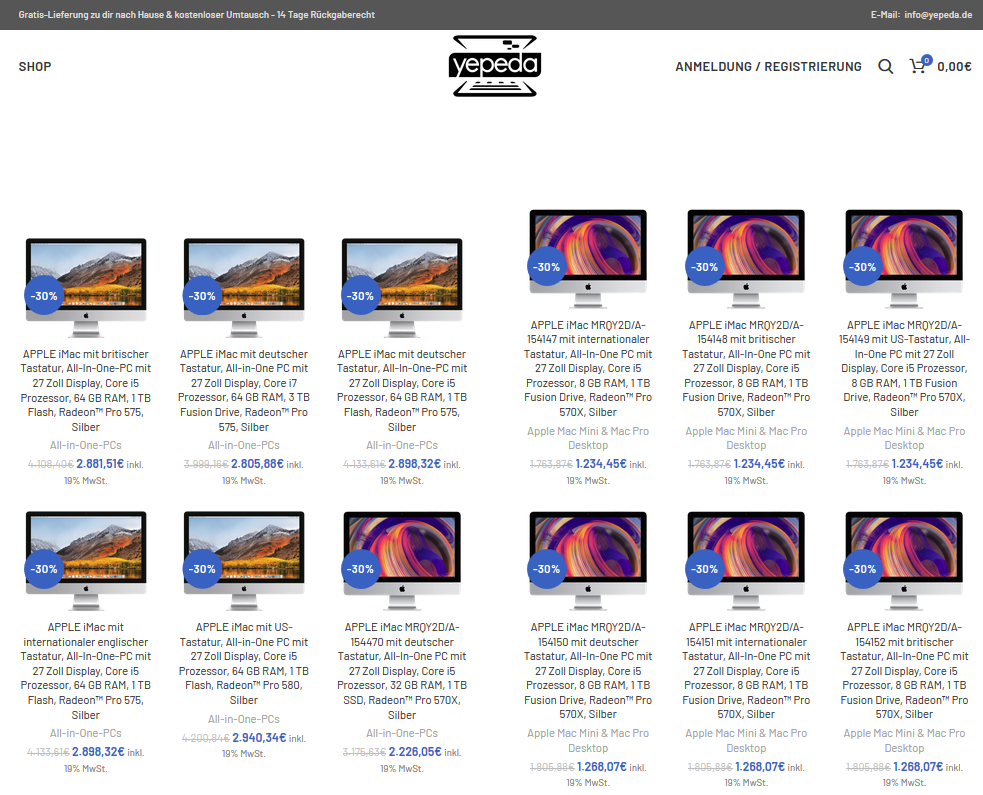
Task: Open the MRQY2D/A-154147 product title
Action: [x=588, y=369]
